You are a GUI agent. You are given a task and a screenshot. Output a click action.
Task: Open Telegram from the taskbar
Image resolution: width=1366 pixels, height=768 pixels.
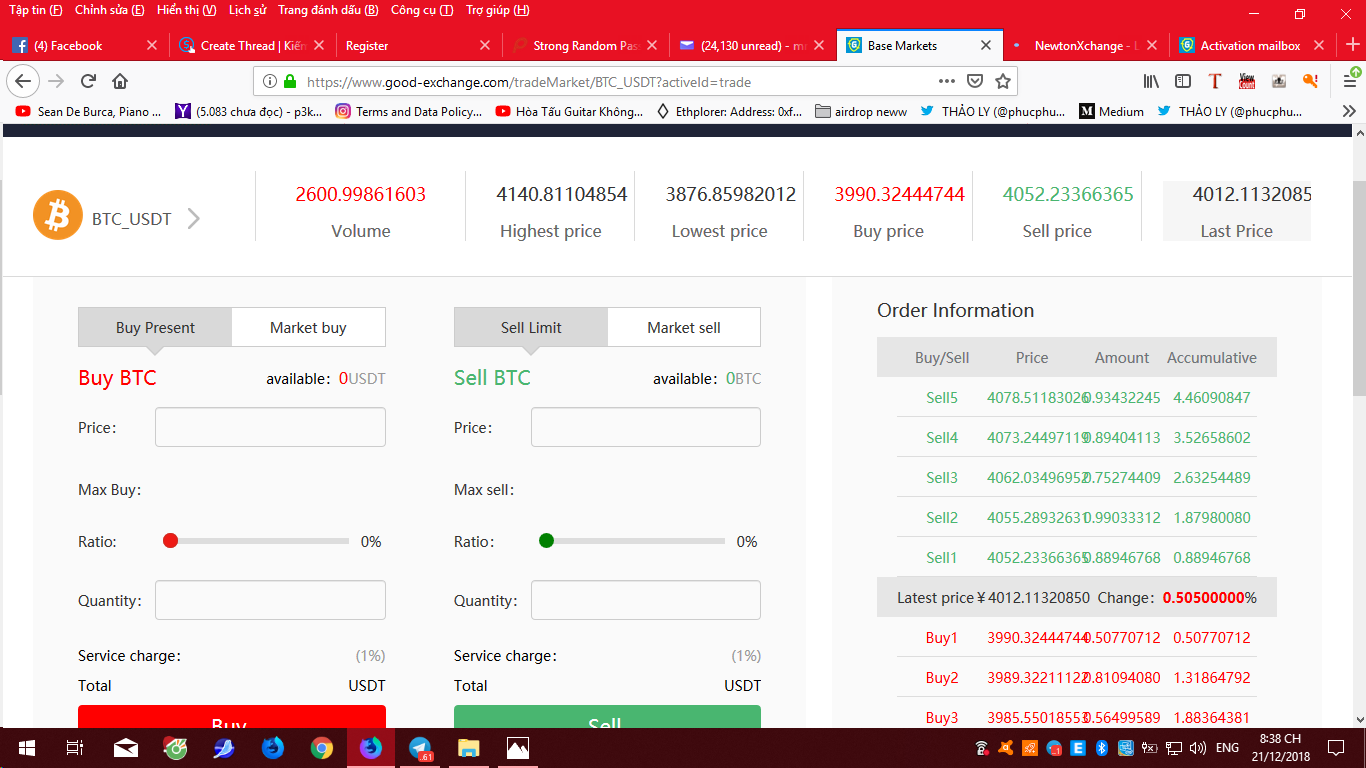click(x=419, y=748)
